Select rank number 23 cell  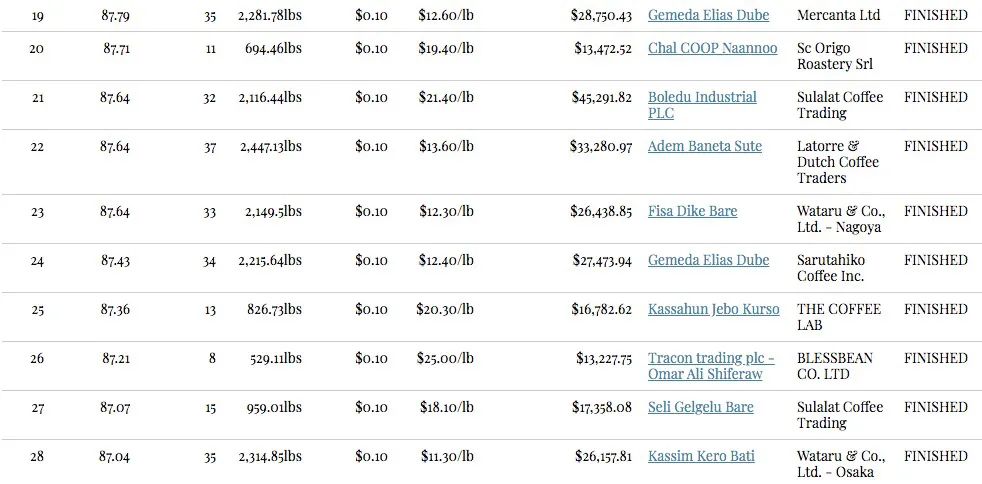click(x=38, y=212)
